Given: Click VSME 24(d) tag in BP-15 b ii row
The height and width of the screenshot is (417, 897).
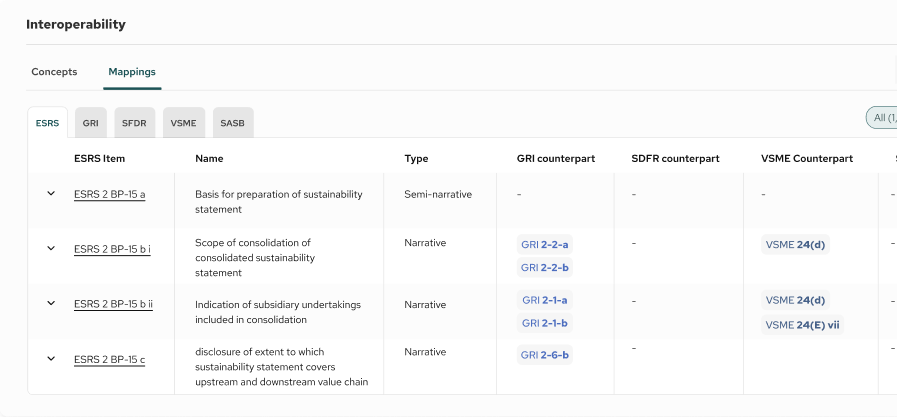Looking at the screenshot, I should (795, 300).
